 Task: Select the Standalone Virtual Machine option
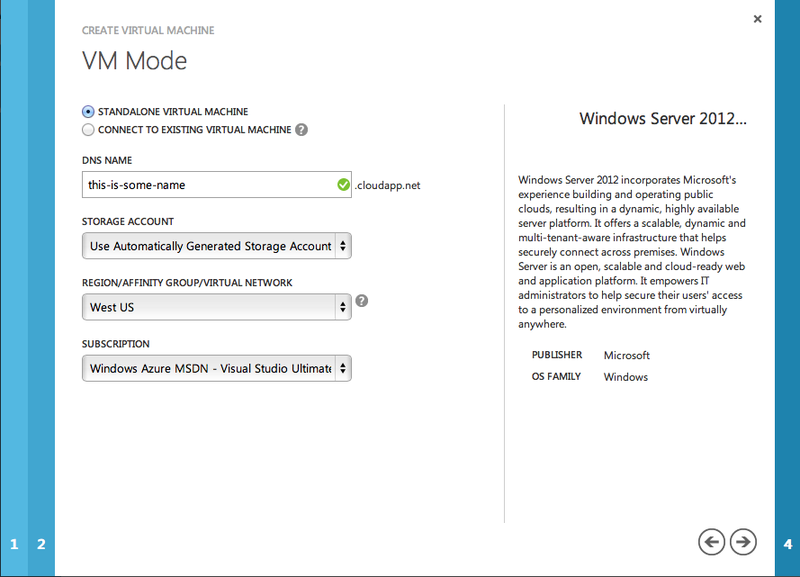(86, 111)
